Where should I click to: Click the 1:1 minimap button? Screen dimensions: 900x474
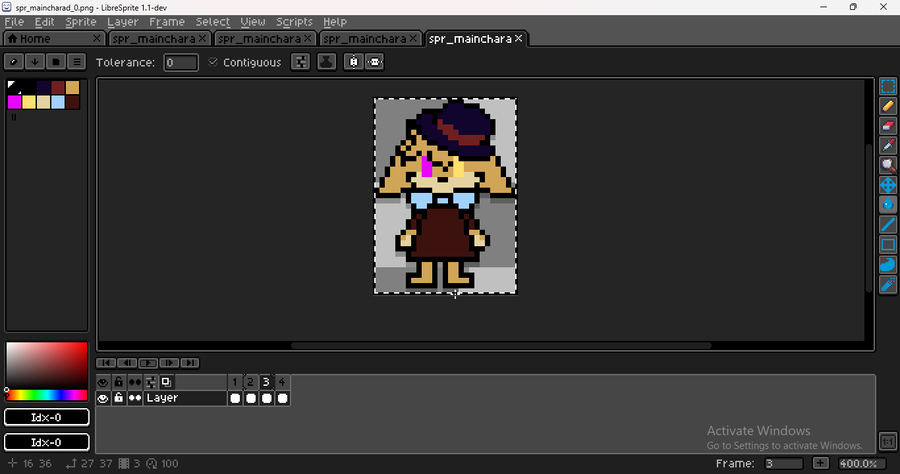pyautogui.click(x=888, y=441)
